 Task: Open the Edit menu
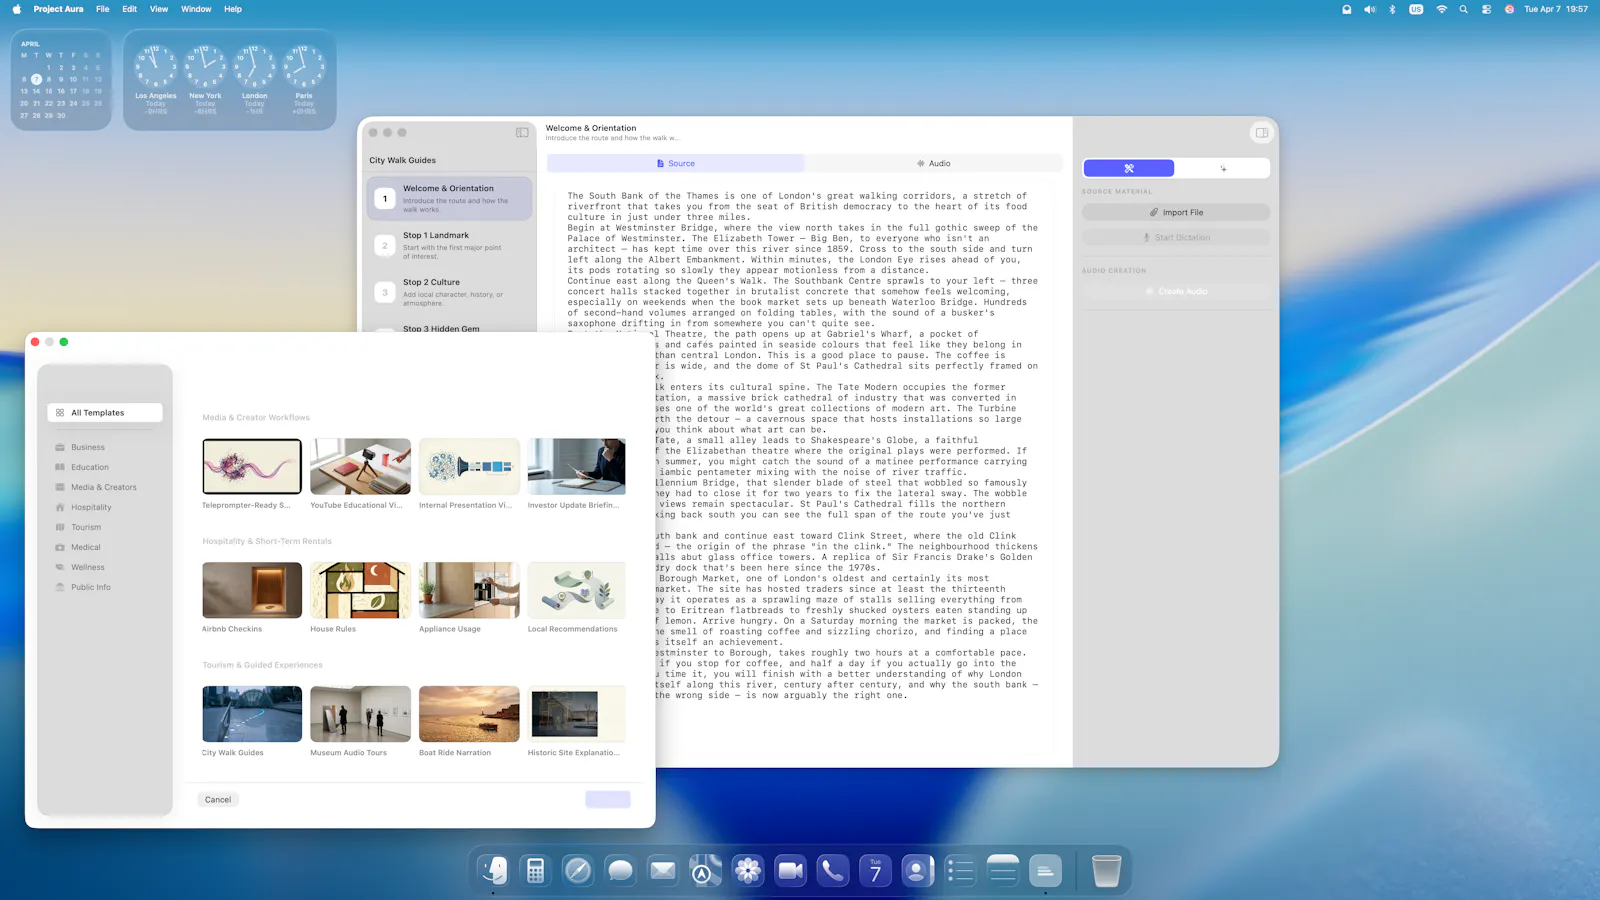pos(130,9)
